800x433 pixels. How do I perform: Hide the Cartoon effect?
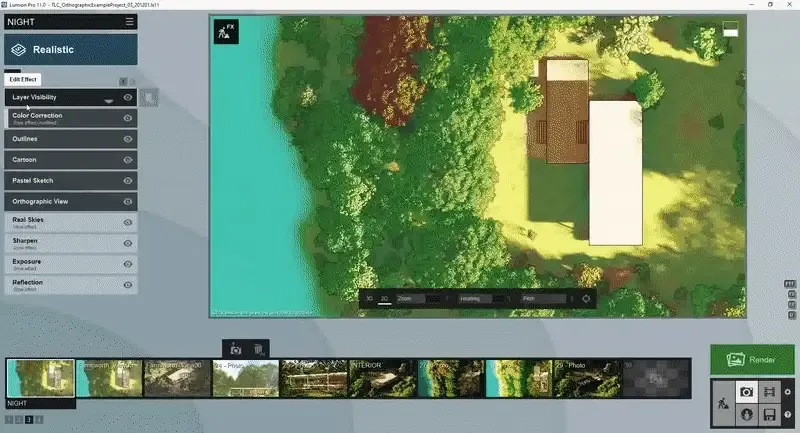128,160
